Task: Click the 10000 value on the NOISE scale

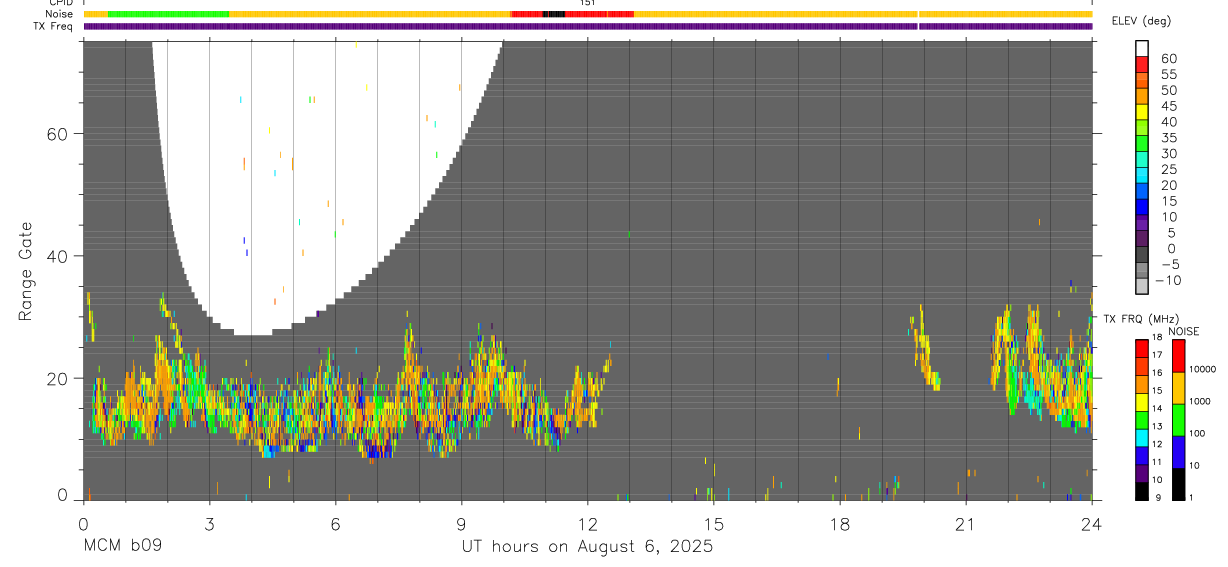Action: pyautogui.click(x=1202, y=369)
